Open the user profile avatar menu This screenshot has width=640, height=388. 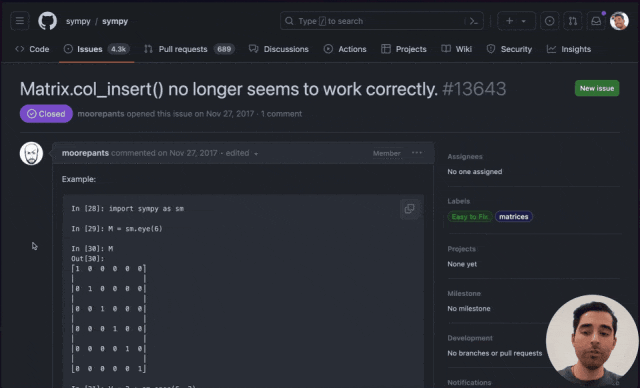click(619, 21)
